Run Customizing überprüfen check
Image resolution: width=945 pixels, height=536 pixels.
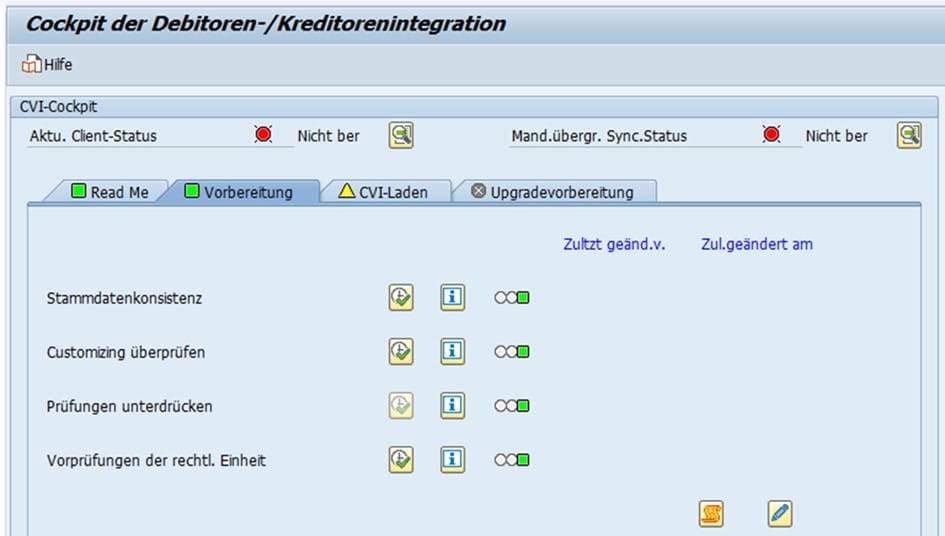401,352
